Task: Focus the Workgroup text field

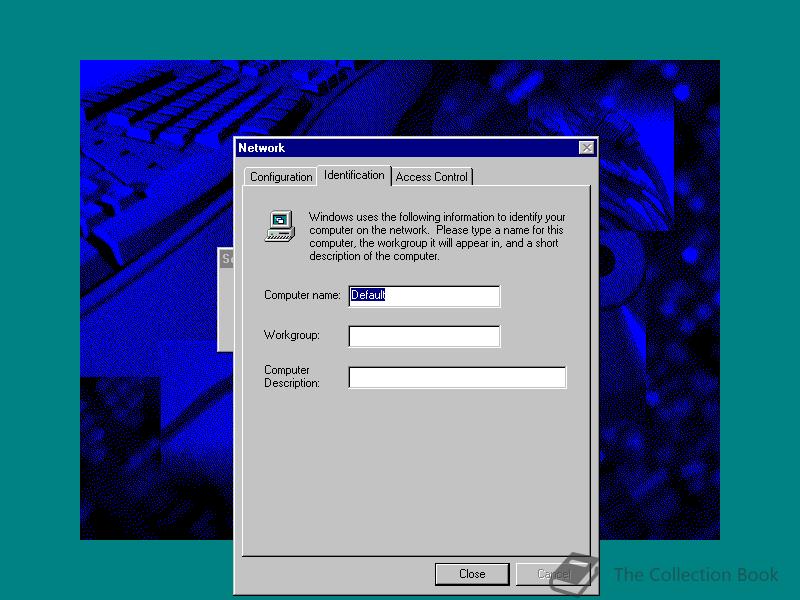Action: click(x=424, y=336)
